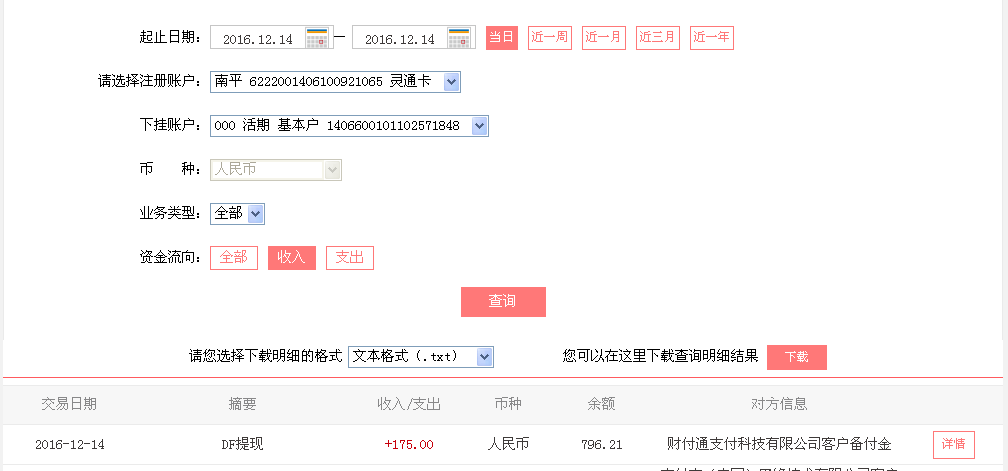1008x471 pixels.
Task: Click the 摘要 column header
Action: click(242, 404)
